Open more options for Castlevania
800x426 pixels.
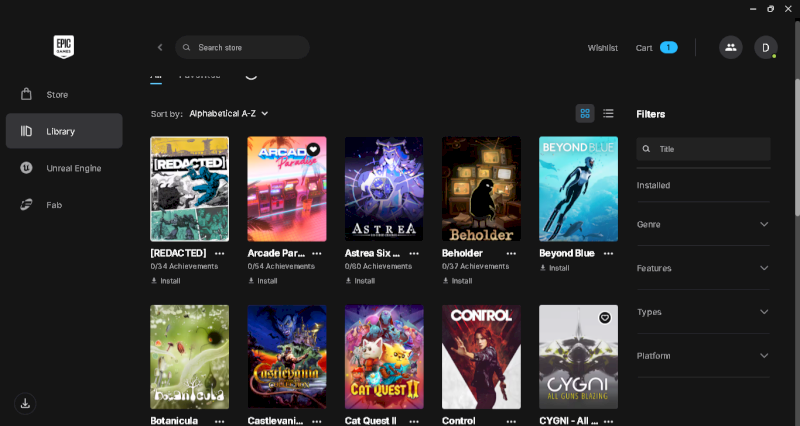(317, 421)
